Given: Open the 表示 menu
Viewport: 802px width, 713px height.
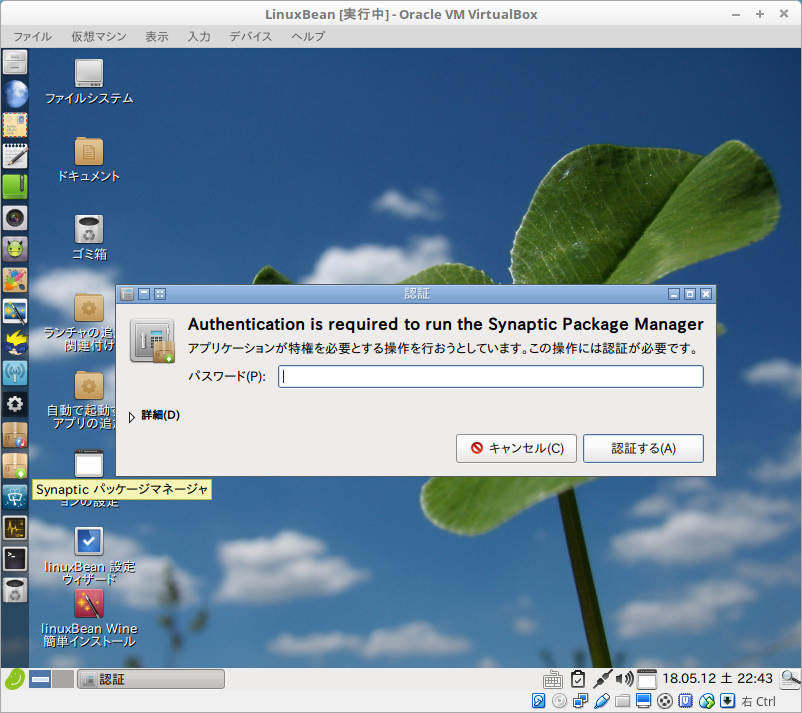Looking at the screenshot, I should [157, 36].
